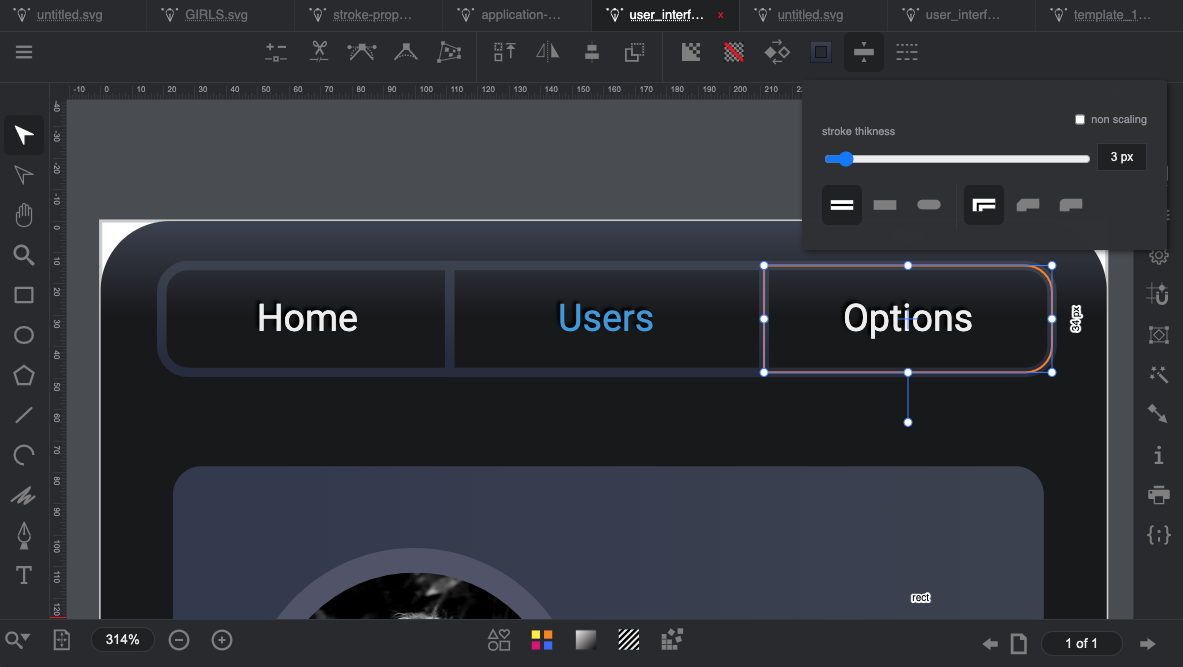Screen dimensions: 1183x667
Task: Select the Text tool
Action: 24,575
